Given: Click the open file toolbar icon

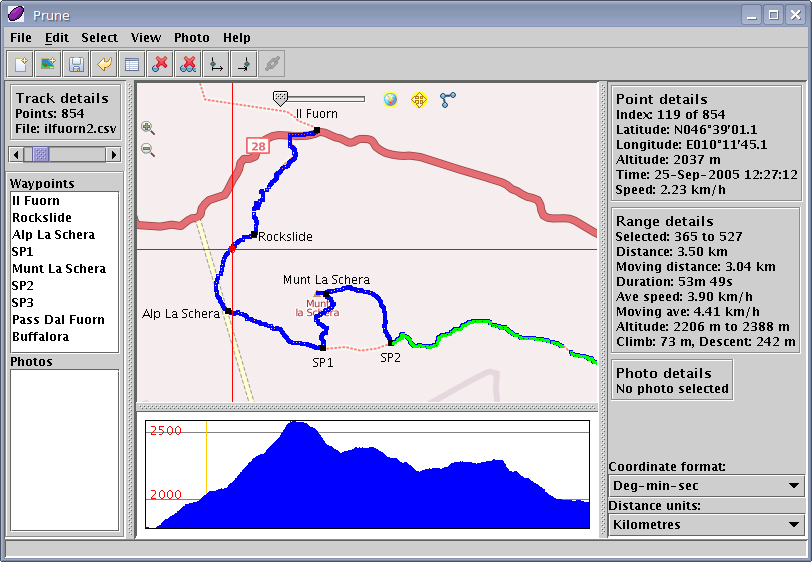Looking at the screenshot, I should point(21,65).
